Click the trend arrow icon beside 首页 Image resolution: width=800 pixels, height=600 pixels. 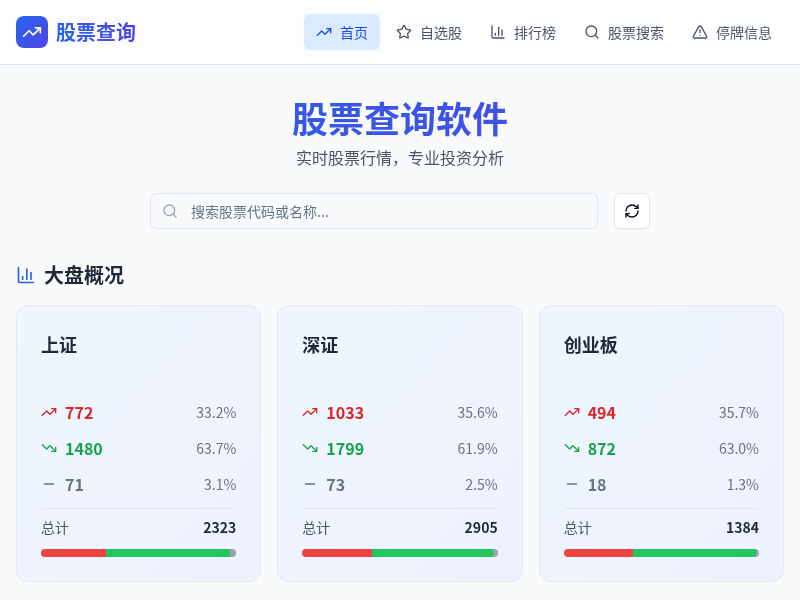coord(323,33)
